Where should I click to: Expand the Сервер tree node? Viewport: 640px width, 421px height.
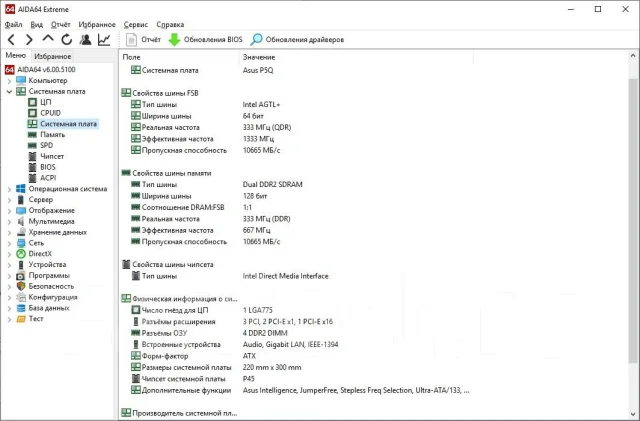tap(9, 200)
